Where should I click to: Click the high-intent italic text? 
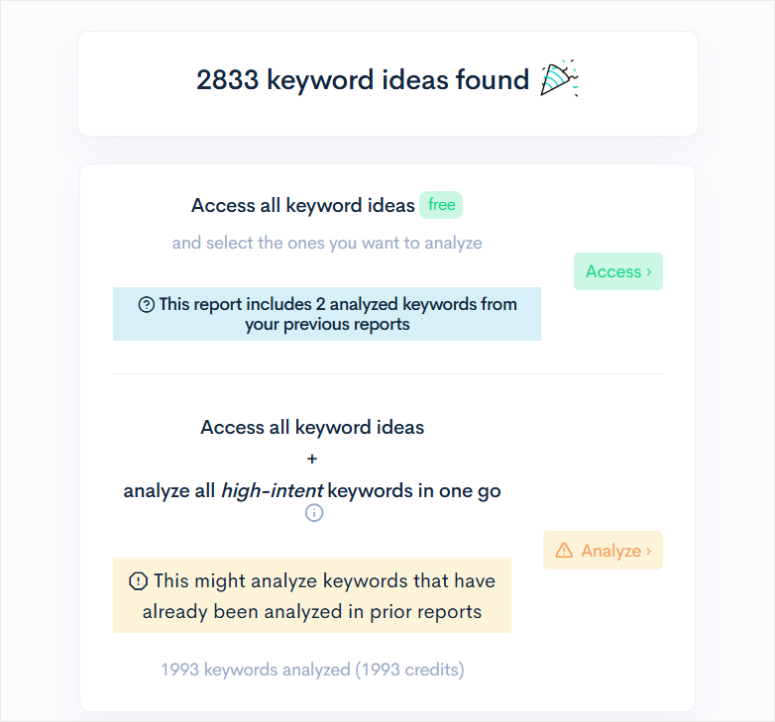[x=272, y=491]
